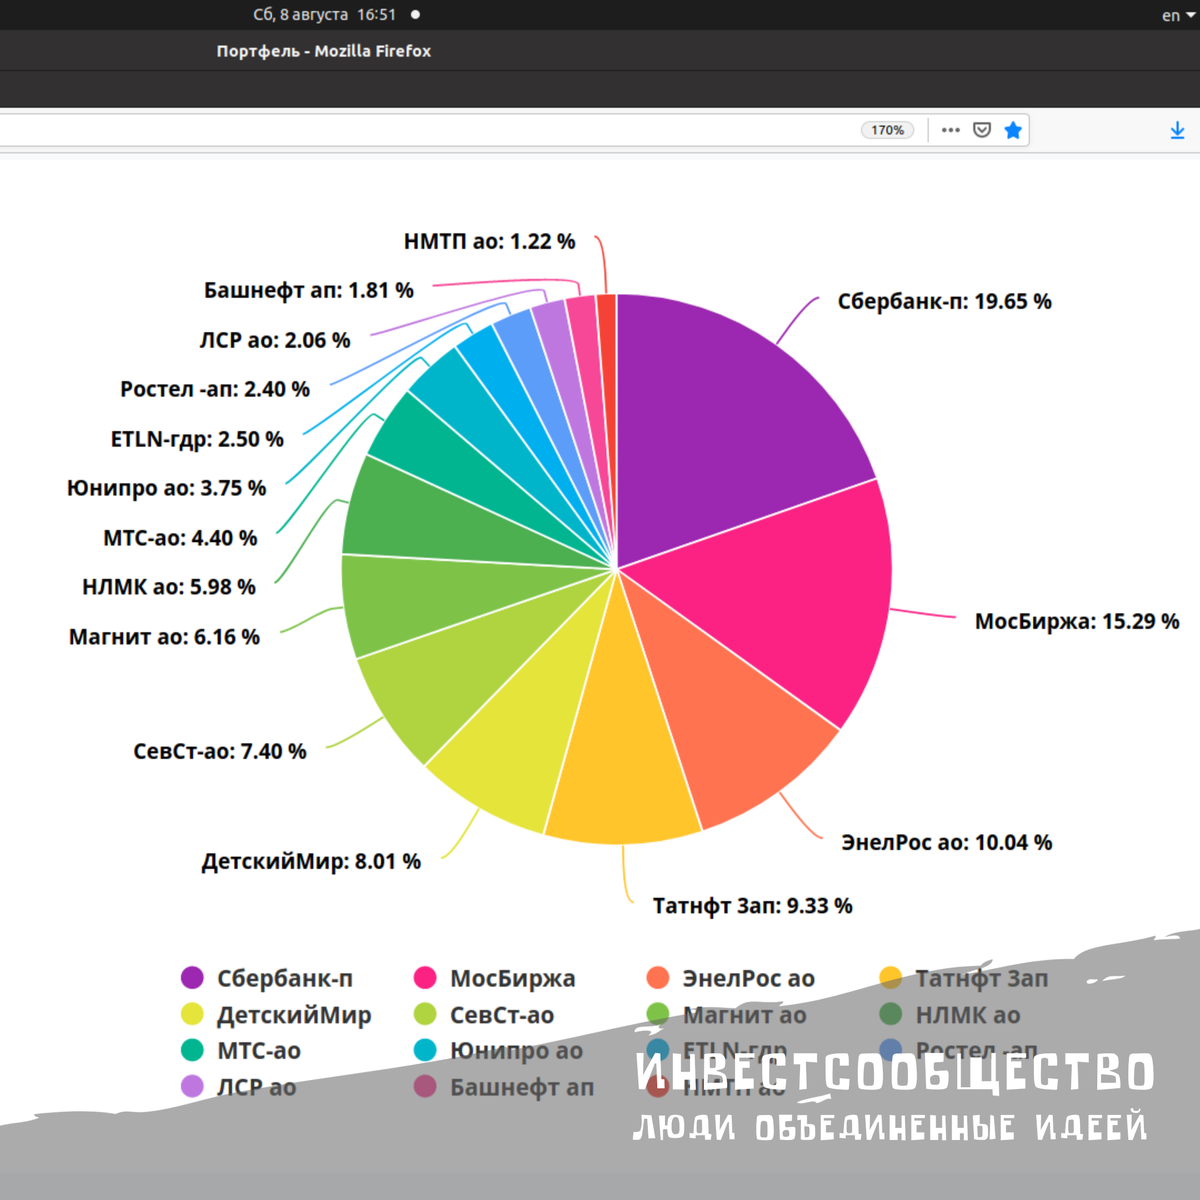Save page to Pocket icon
This screenshot has width=1200, height=1200.
pos(982,130)
